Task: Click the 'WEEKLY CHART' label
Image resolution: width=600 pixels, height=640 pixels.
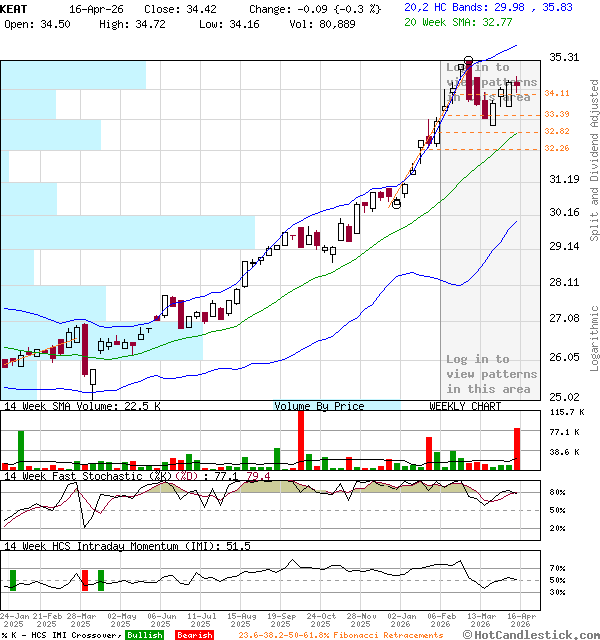Action: tap(465, 406)
